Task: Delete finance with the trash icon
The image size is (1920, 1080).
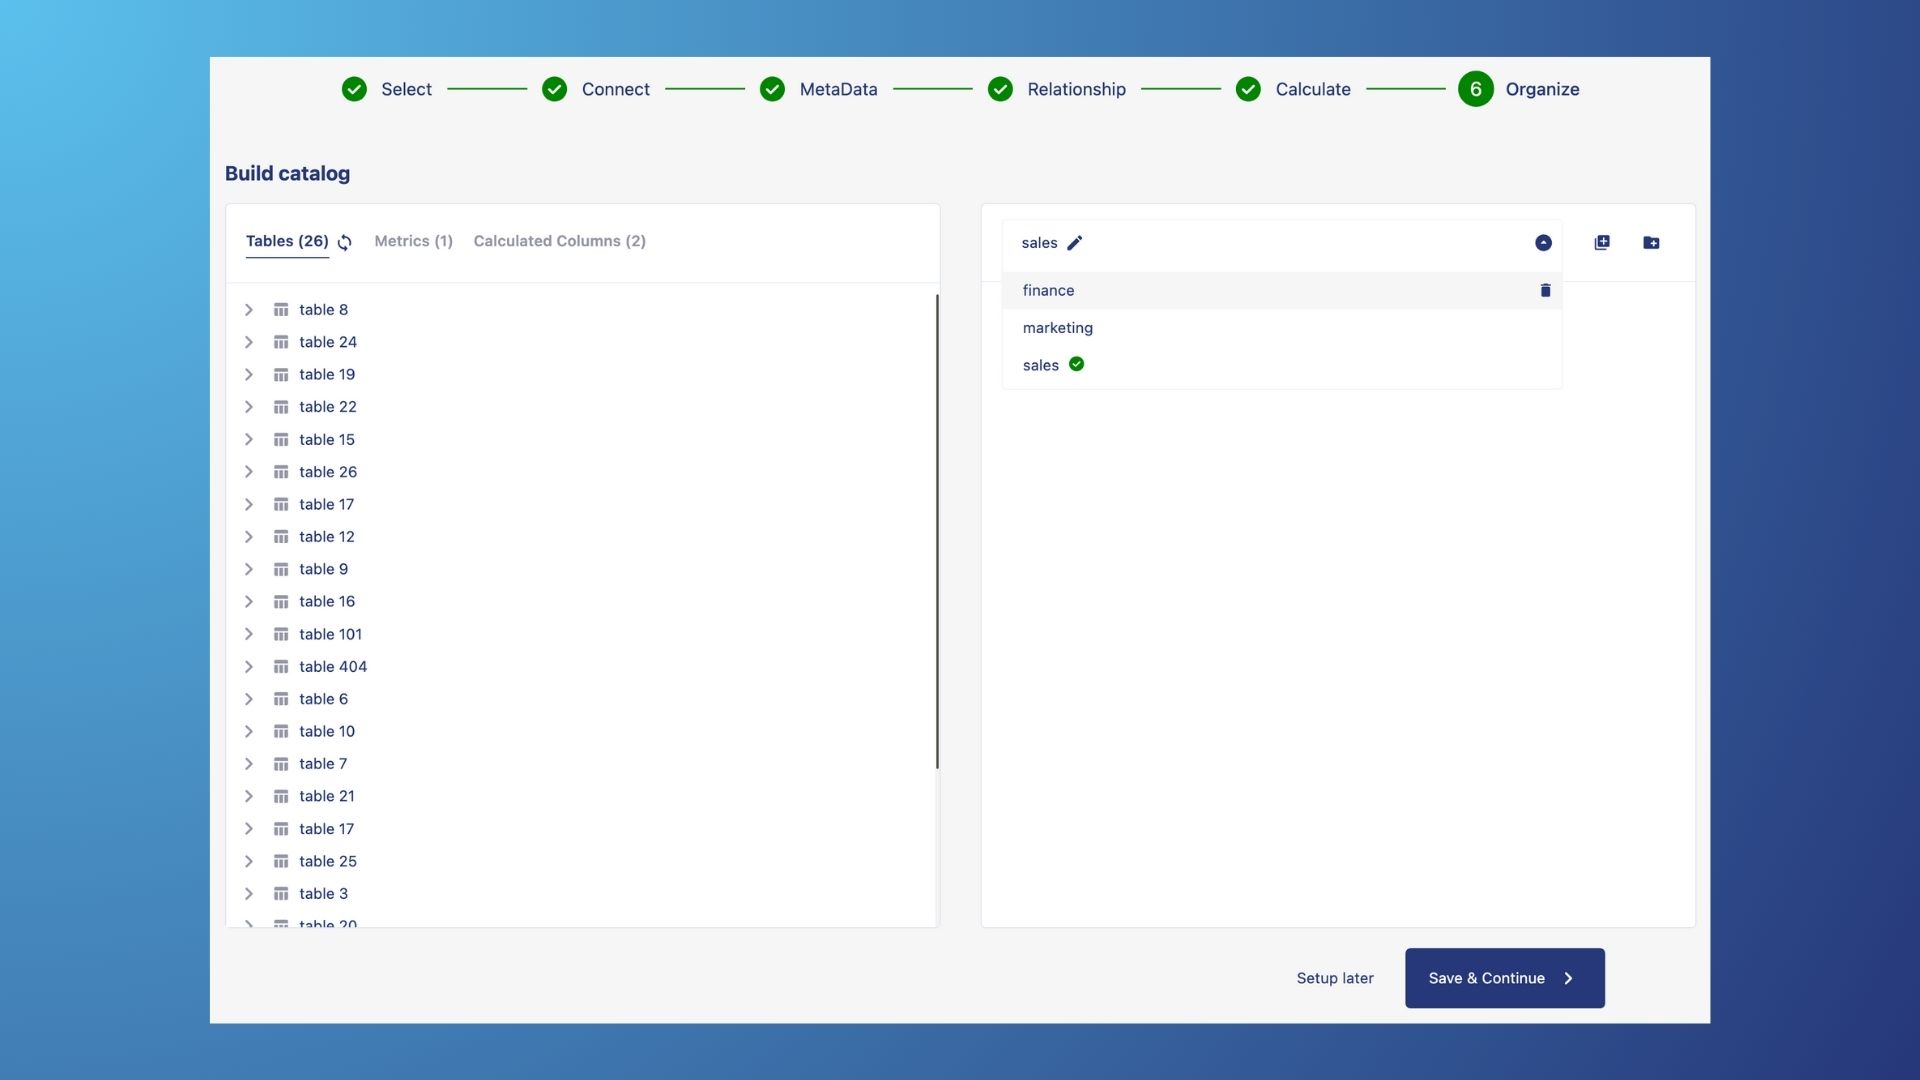Action: [1545, 290]
